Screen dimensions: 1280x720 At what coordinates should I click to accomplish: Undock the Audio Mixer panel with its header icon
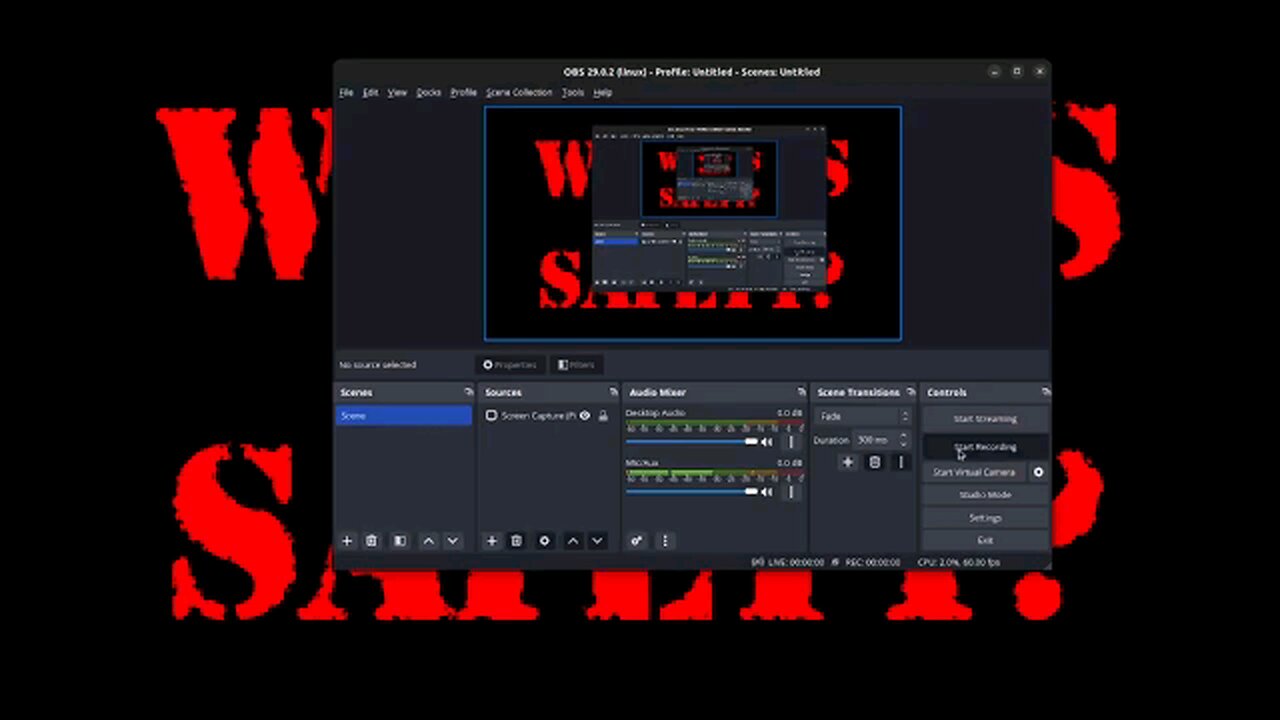[x=801, y=392]
